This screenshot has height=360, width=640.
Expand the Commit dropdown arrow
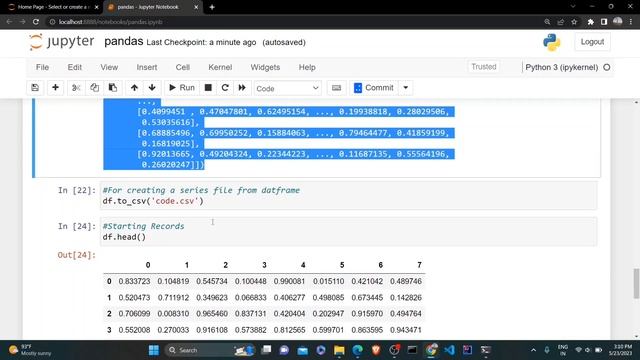coord(406,88)
